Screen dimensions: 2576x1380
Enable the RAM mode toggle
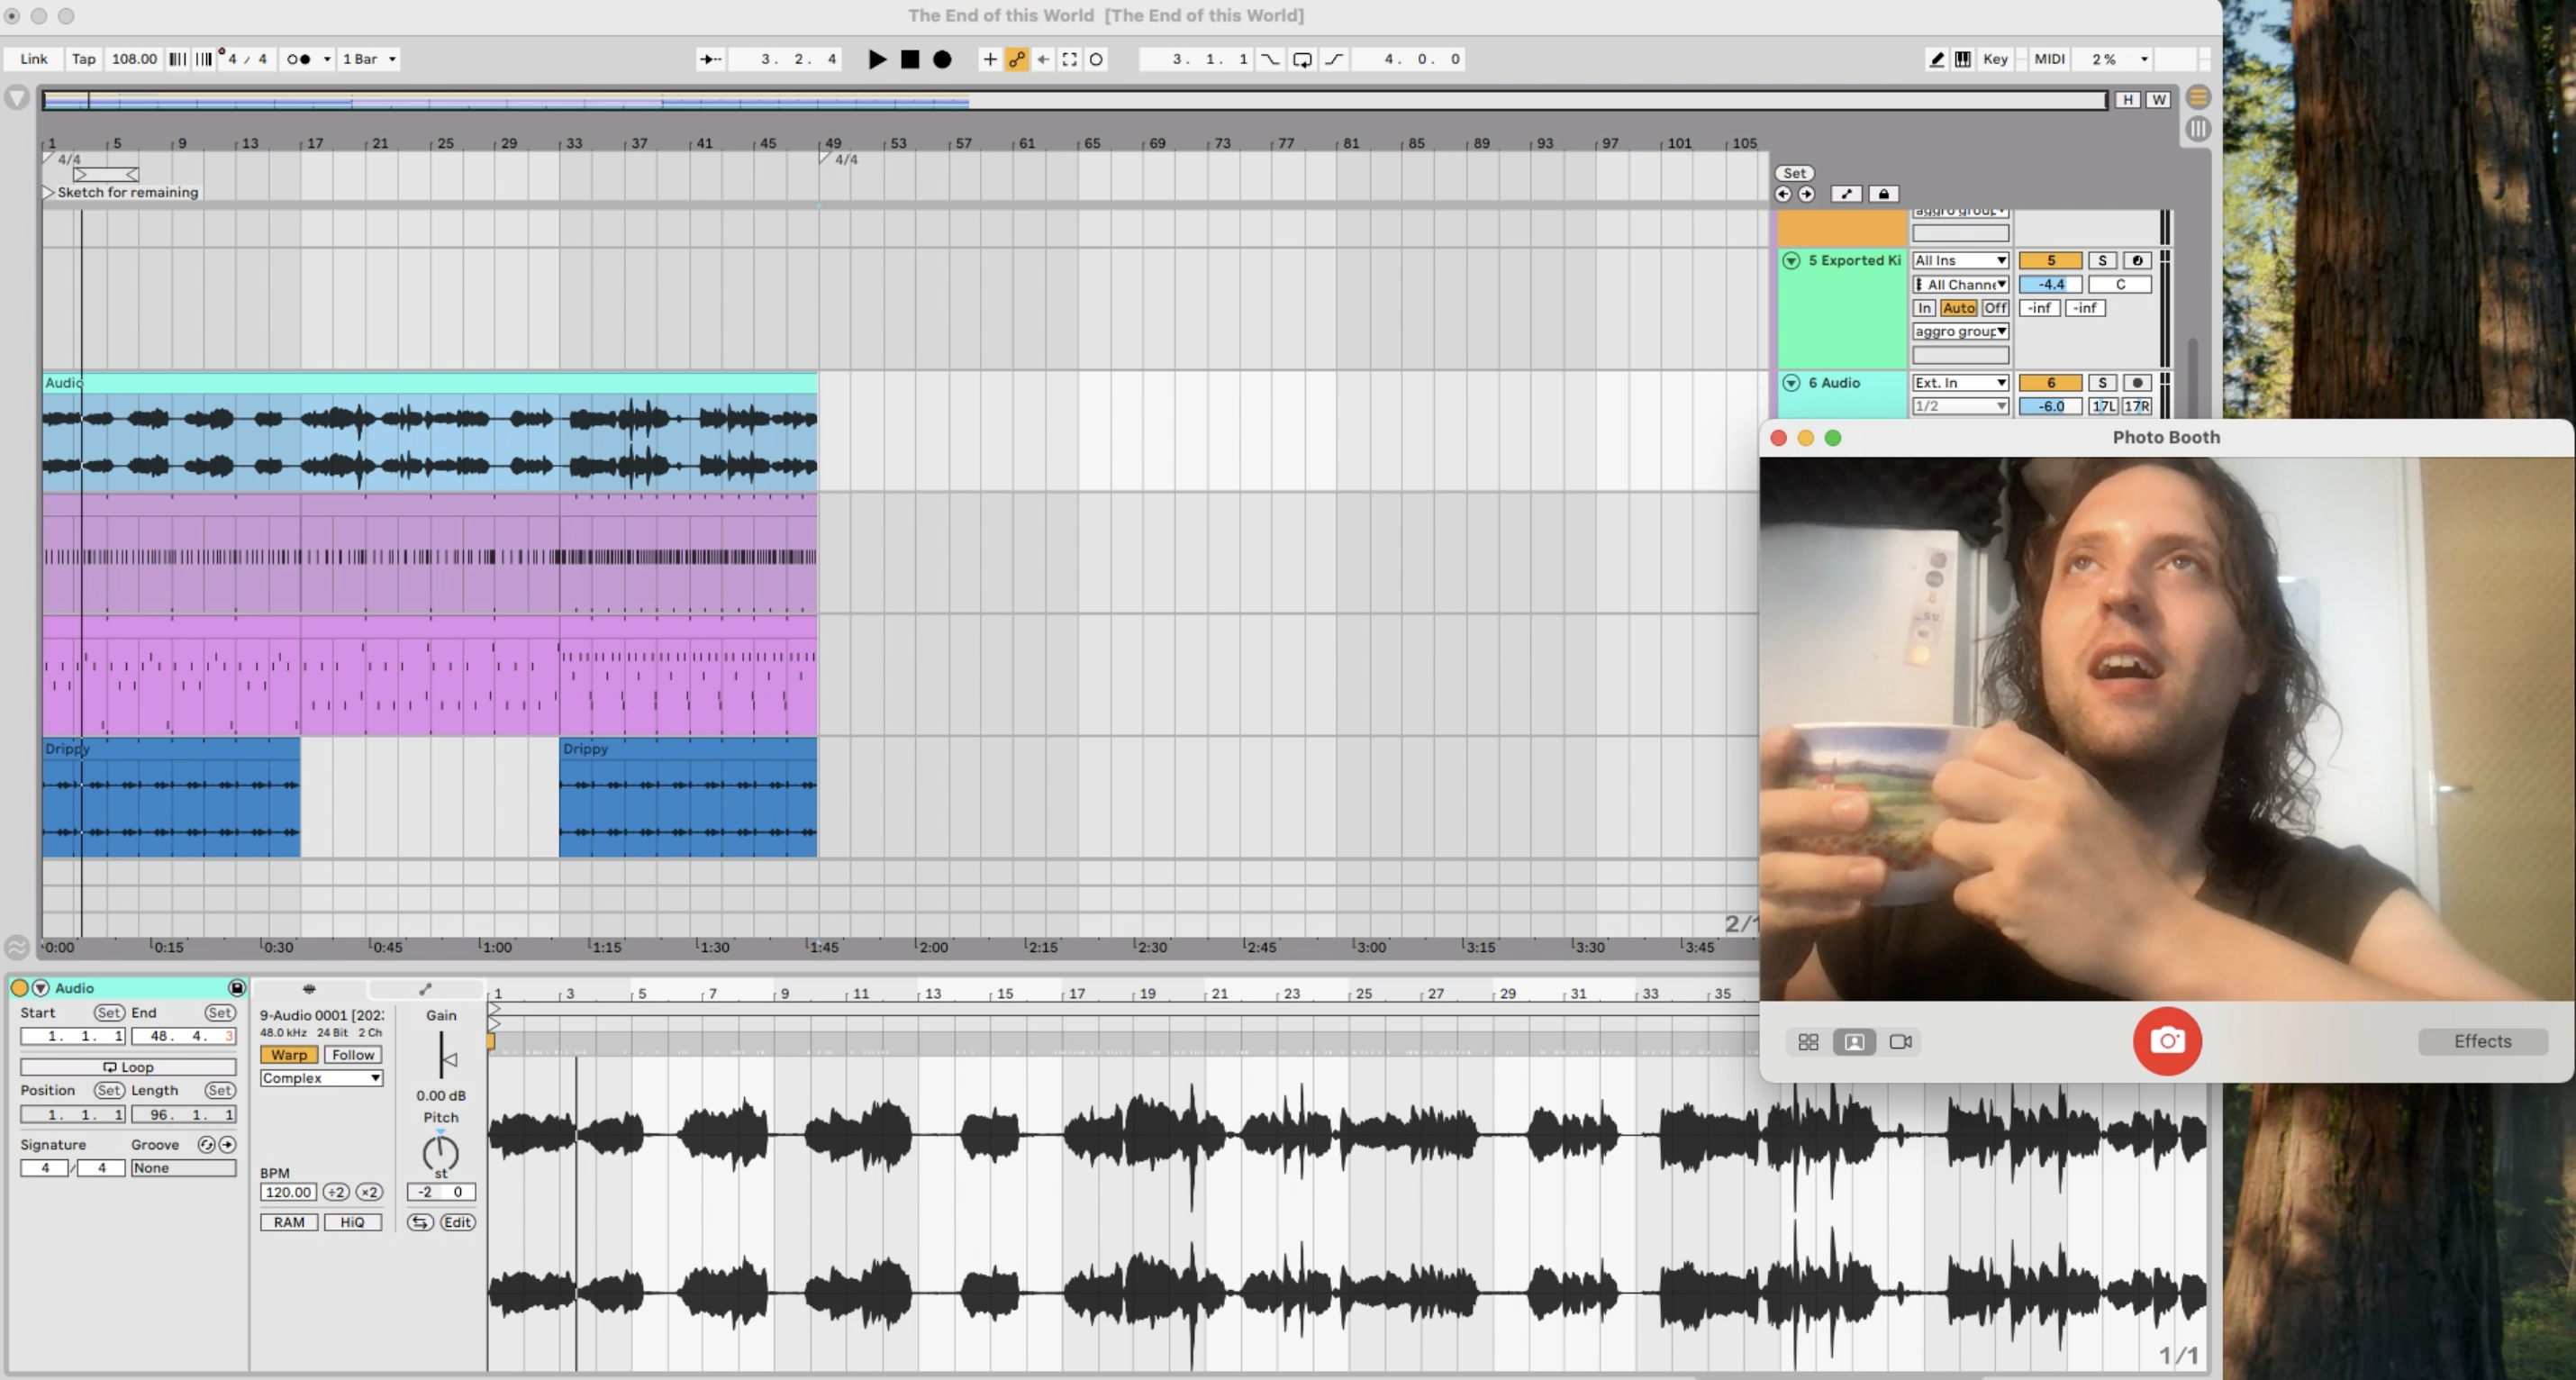tap(289, 1222)
